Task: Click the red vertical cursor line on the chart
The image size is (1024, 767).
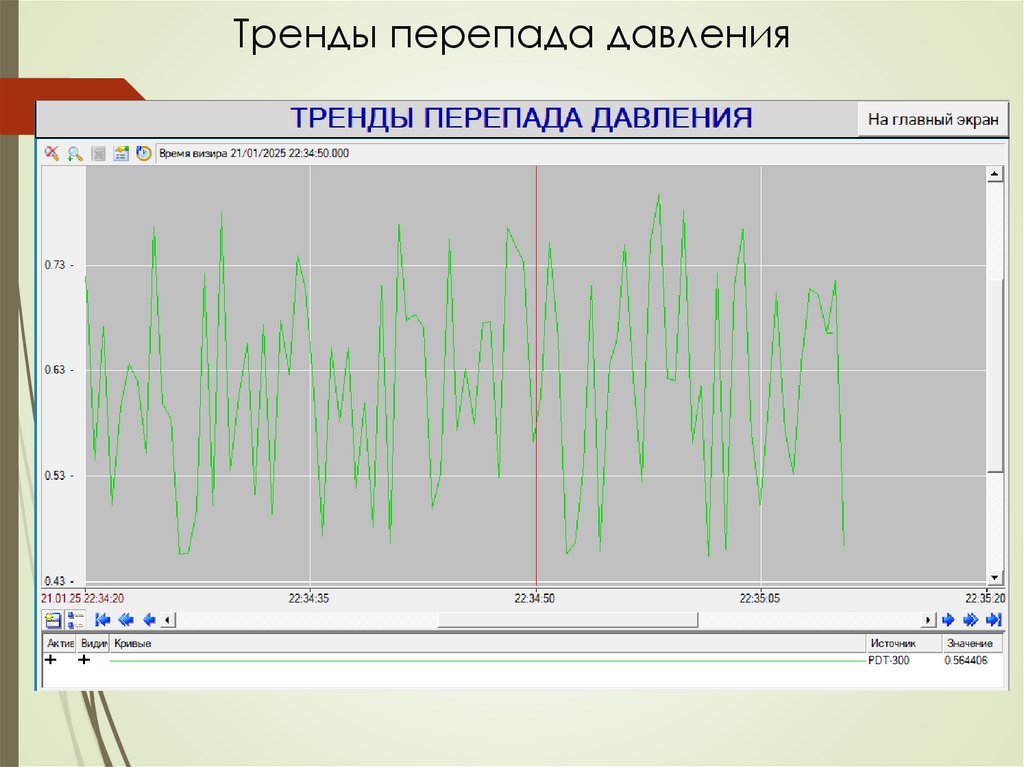Action: point(536,376)
